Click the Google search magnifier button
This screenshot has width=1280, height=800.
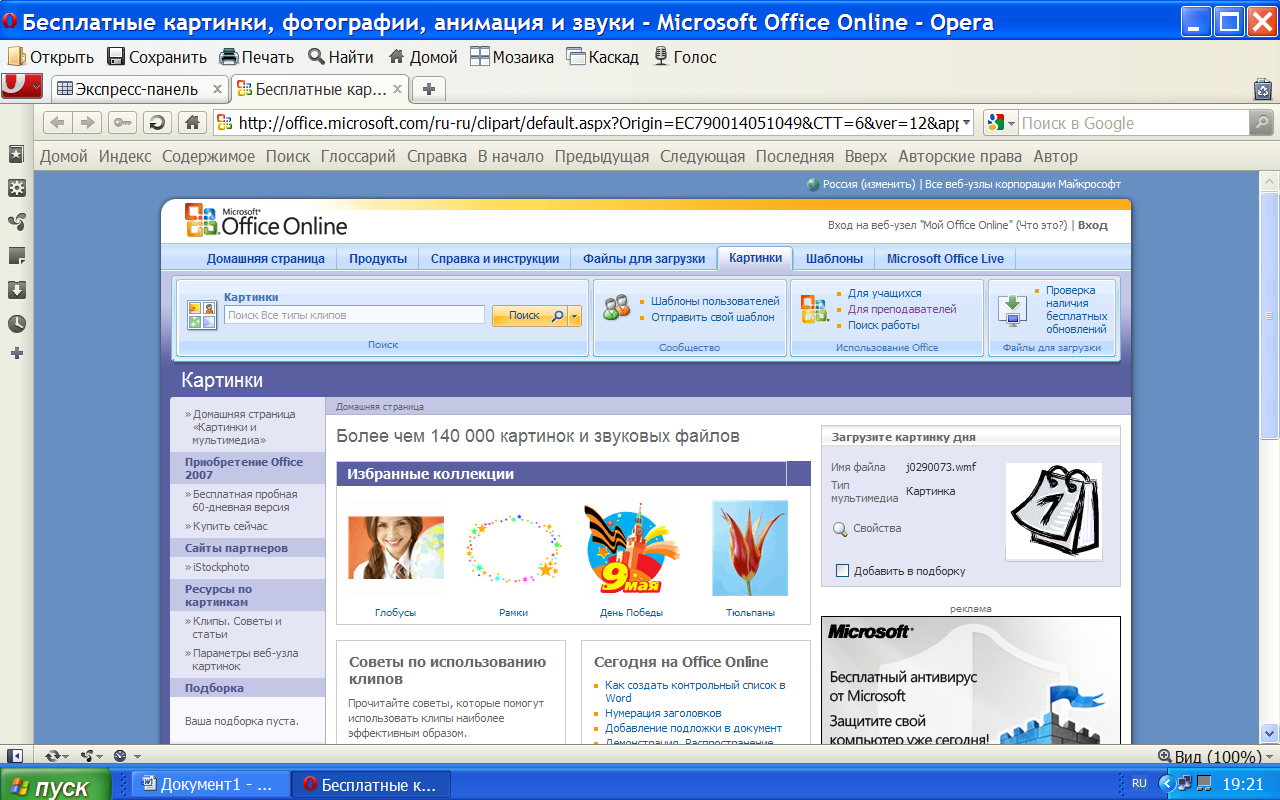point(1262,123)
